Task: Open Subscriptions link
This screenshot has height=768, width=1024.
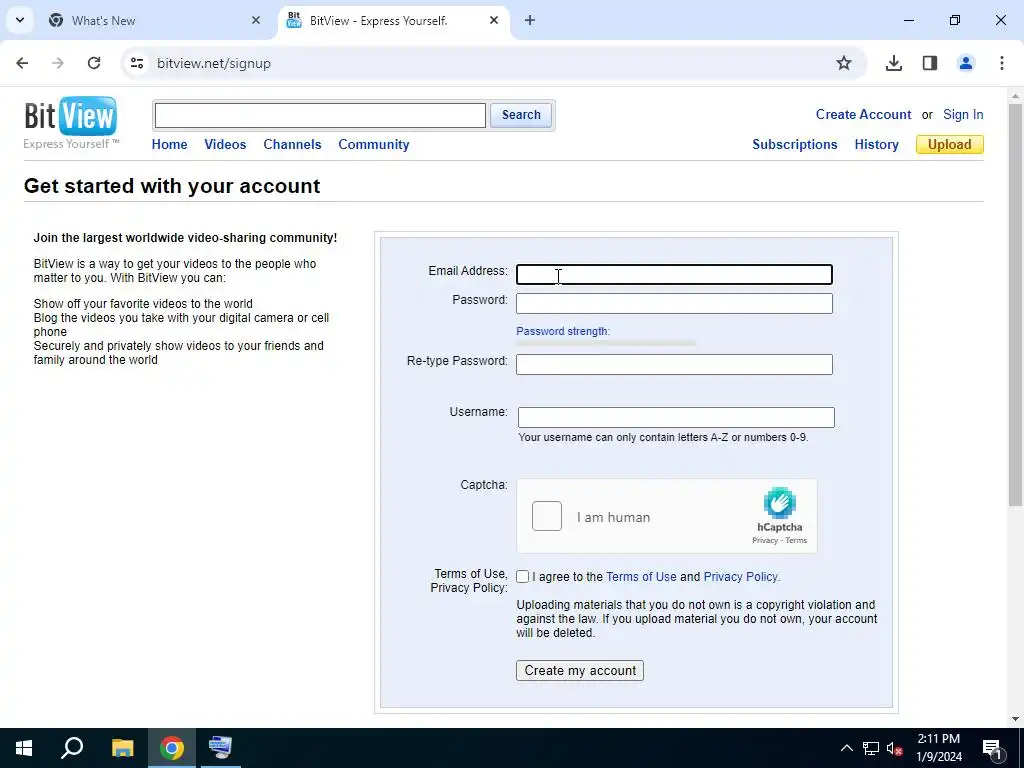Action: pos(794,144)
